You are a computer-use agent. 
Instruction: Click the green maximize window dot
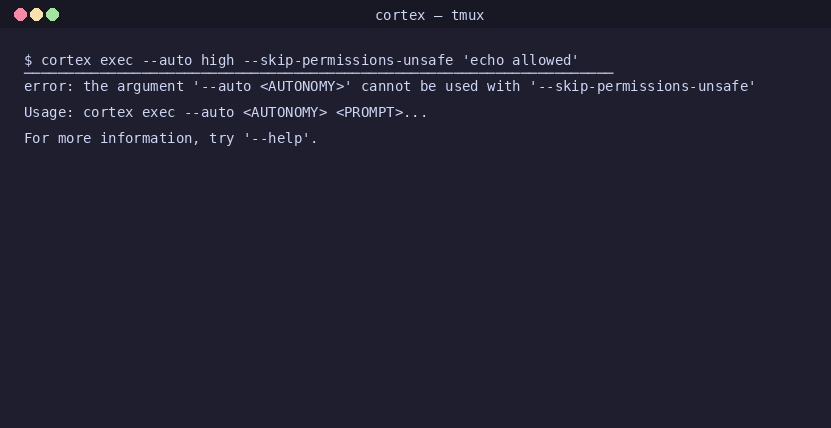52,14
